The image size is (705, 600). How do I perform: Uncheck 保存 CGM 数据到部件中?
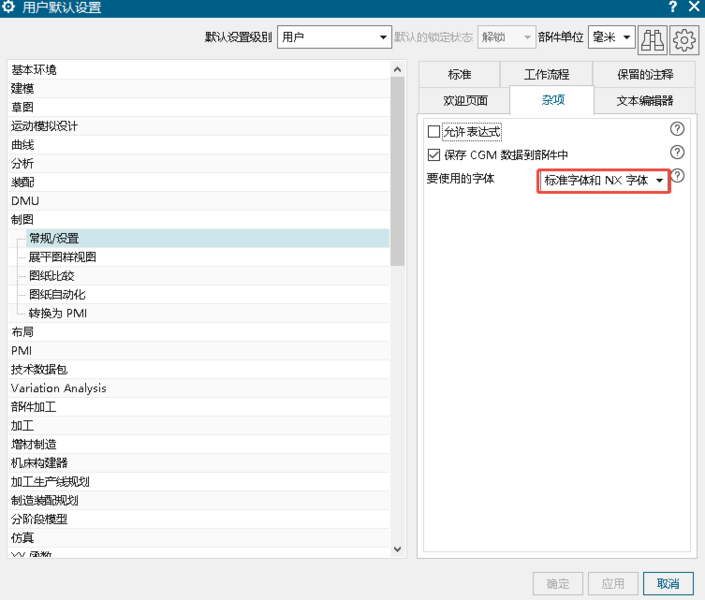pos(434,155)
